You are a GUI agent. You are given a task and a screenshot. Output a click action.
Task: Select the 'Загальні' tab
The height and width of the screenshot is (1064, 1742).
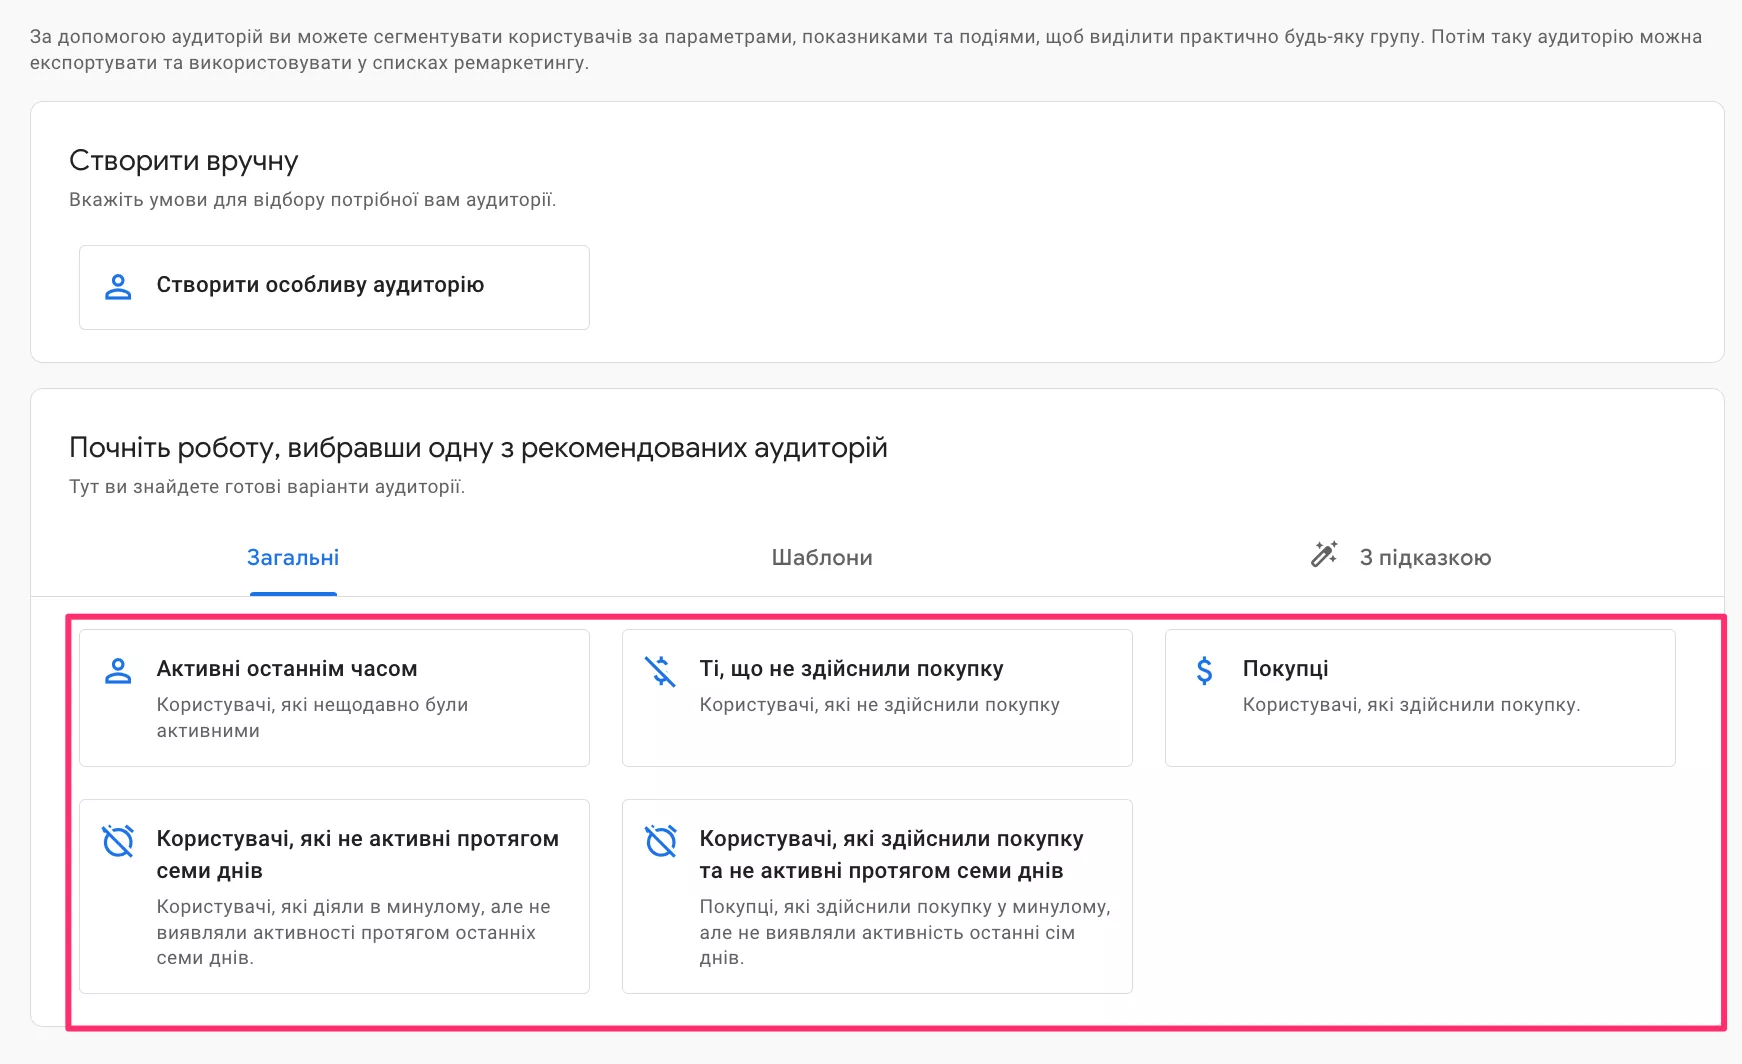point(292,557)
